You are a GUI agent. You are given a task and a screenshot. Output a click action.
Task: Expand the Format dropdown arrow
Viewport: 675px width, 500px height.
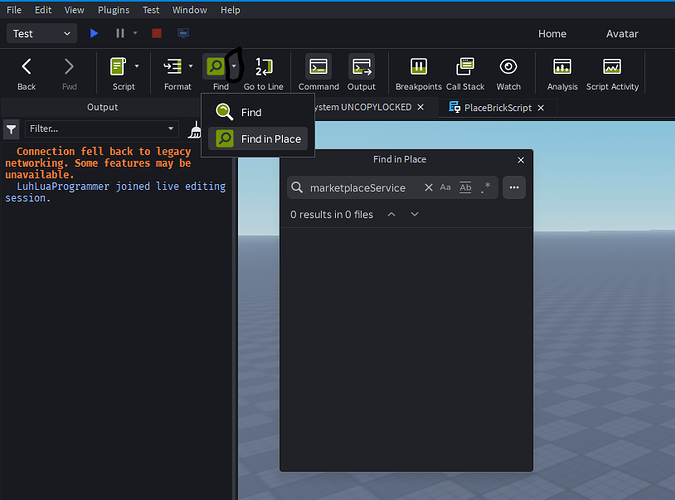(191, 66)
